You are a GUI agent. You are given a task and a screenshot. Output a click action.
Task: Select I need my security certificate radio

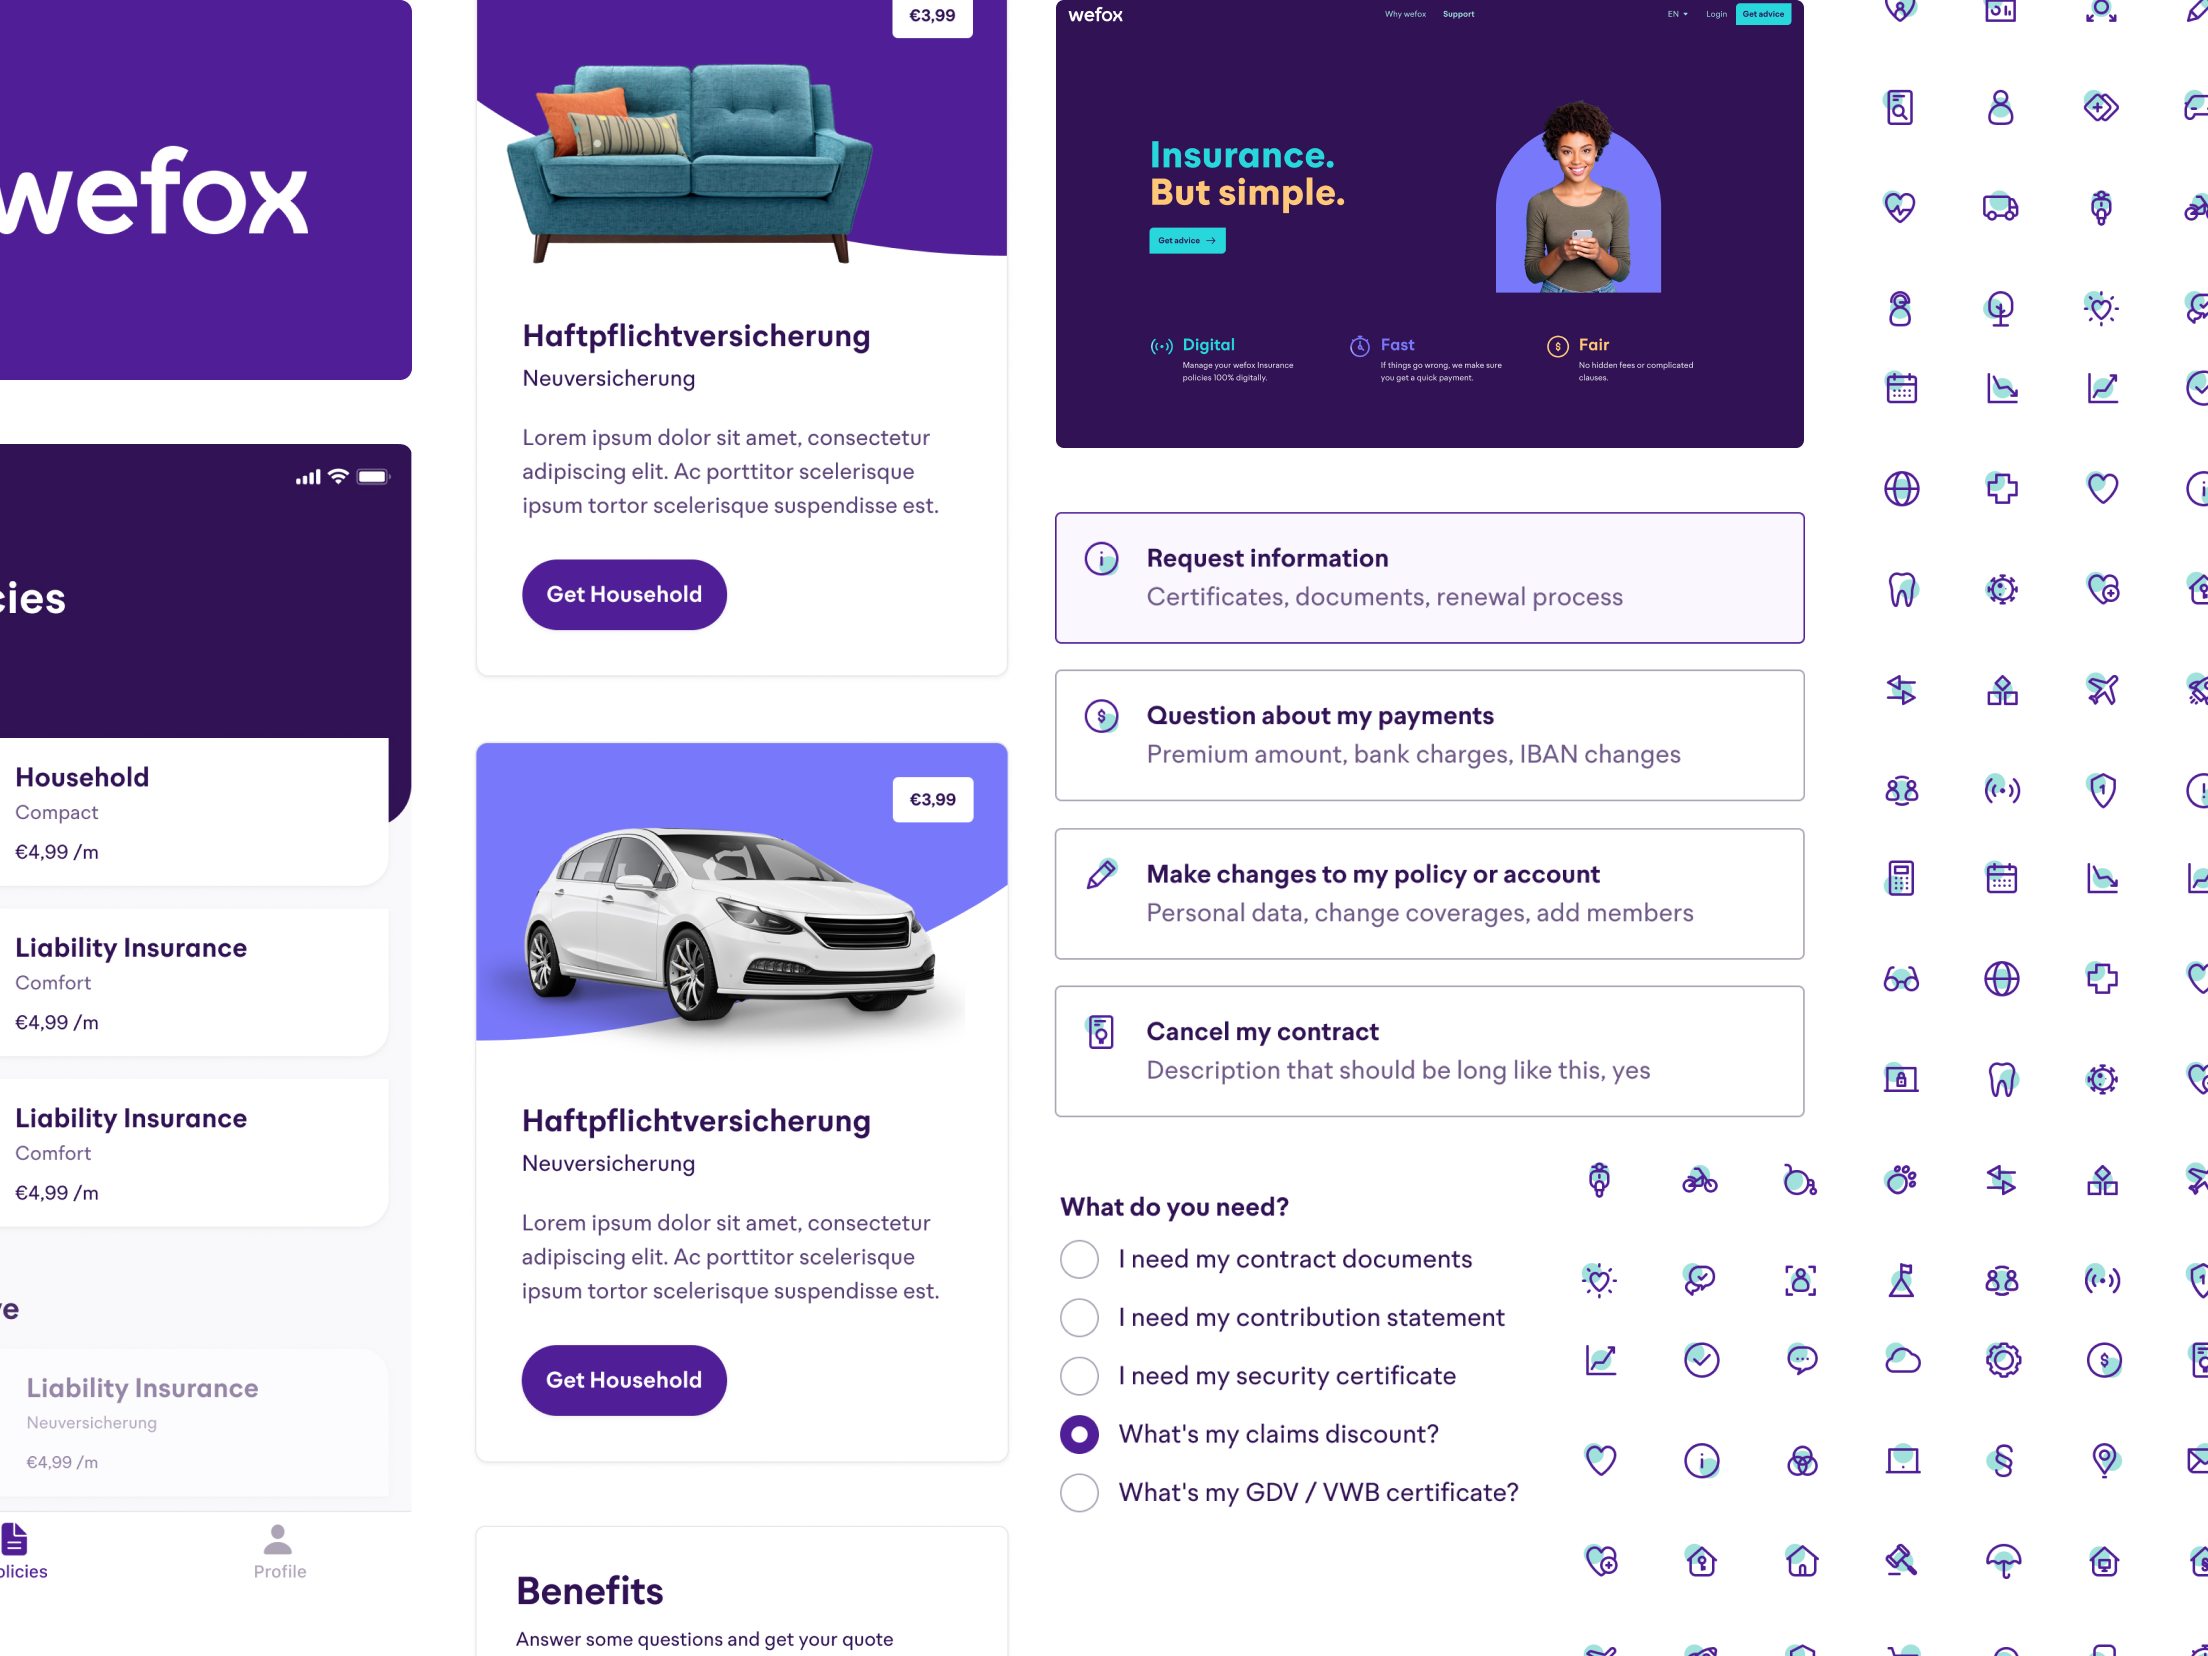[x=1078, y=1376]
